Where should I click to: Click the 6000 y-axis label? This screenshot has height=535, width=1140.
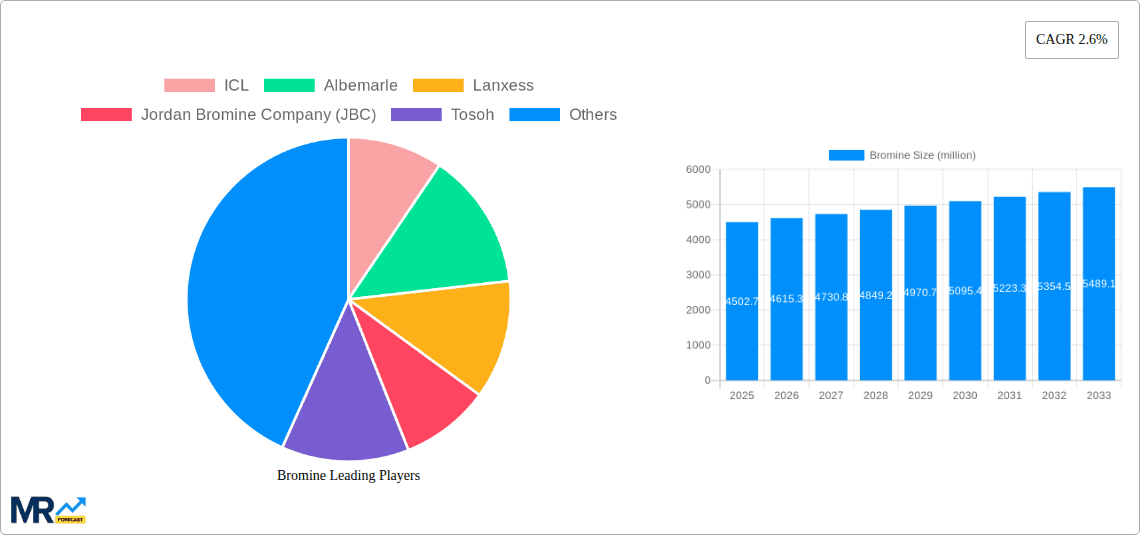698,169
